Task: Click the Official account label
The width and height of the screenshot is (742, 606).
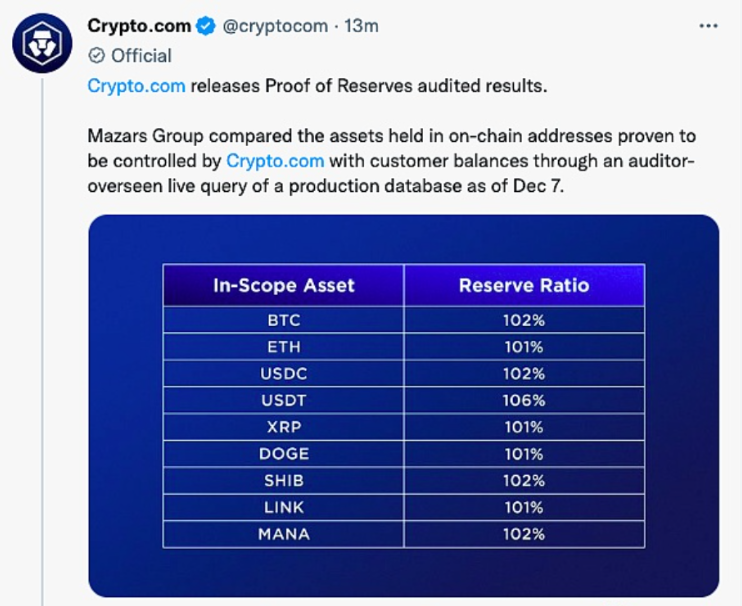Action: coord(141,56)
